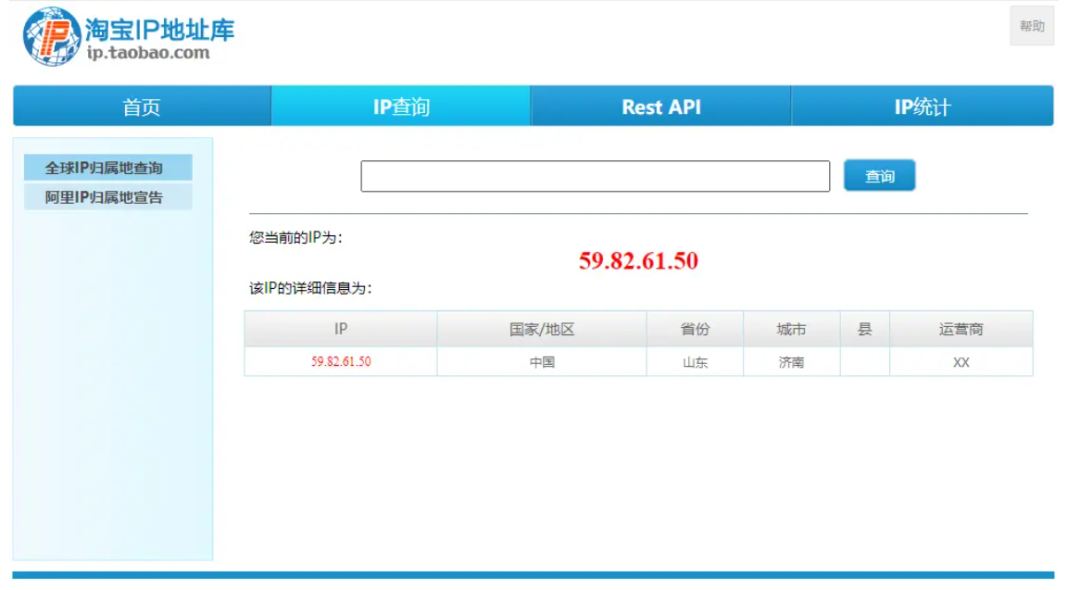Viewport: 1080px width, 590px height.
Task: Click the ip.taobao.com URL text
Action: coord(148,52)
